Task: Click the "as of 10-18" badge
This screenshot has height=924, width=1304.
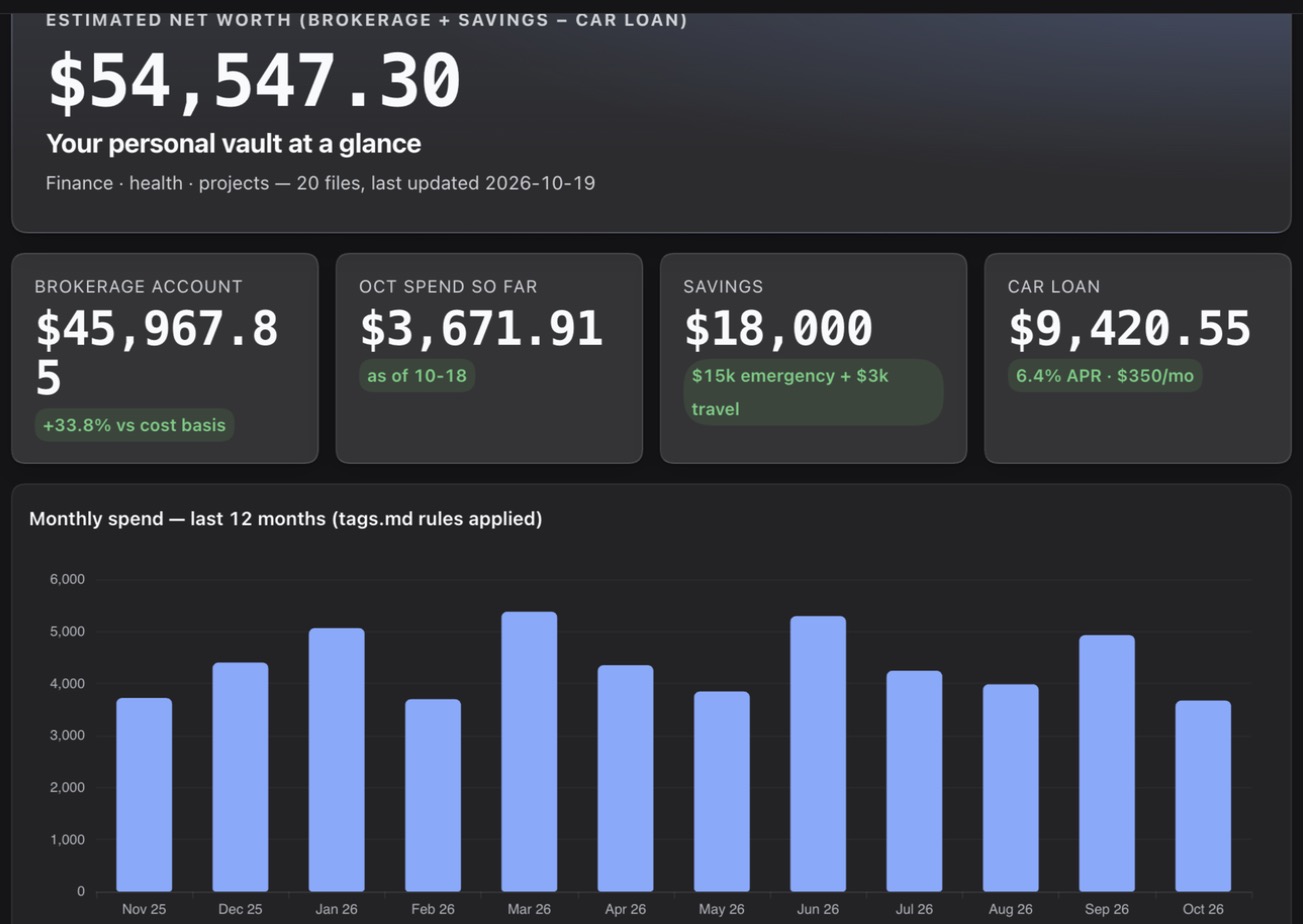Action: coord(417,376)
